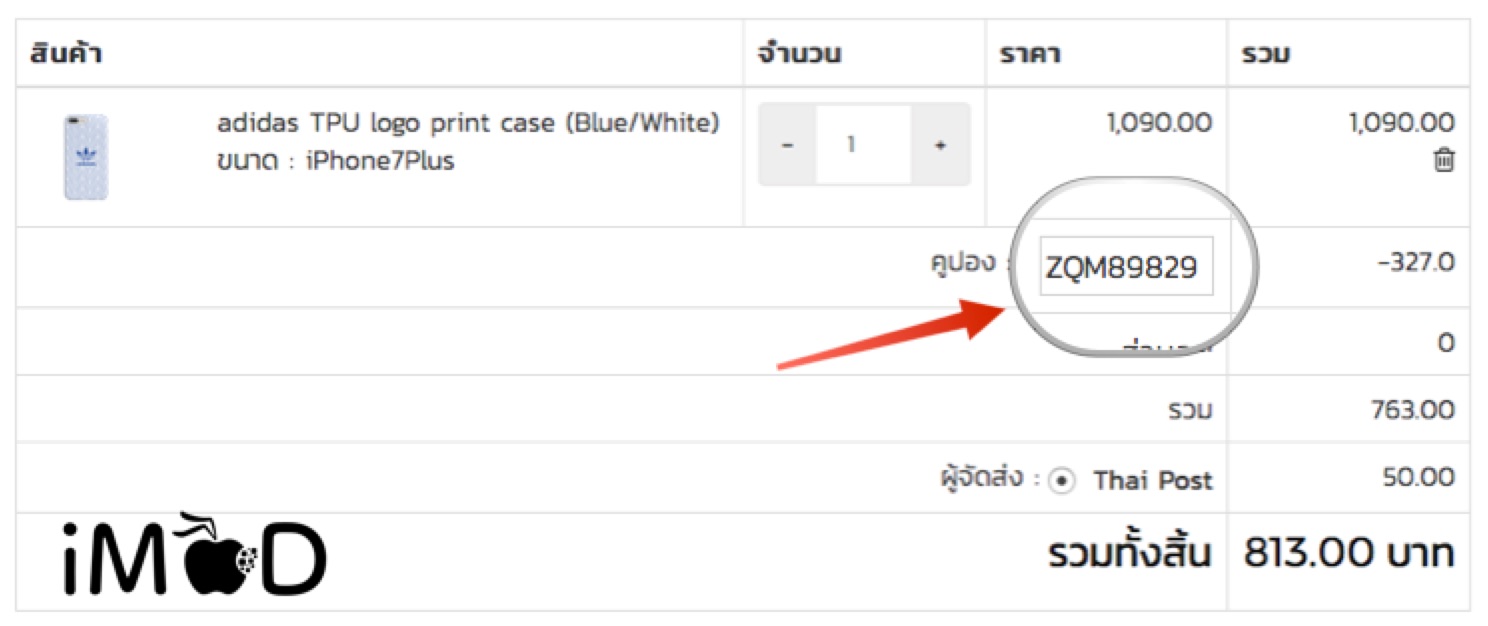Delete the adidas case using trash icon
The image size is (1488, 626).
coord(1444,160)
